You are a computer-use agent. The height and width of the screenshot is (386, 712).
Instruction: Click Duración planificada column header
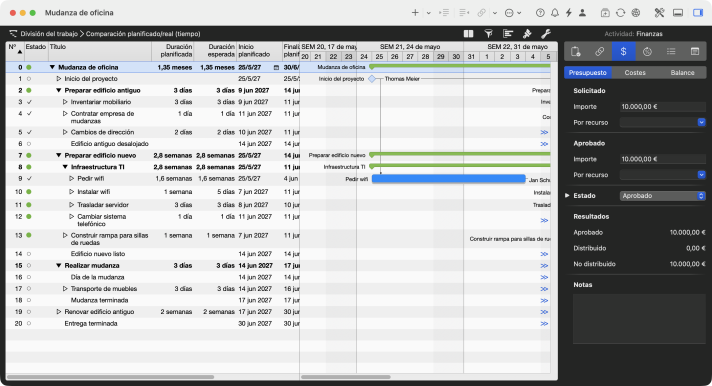coord(173,50)
